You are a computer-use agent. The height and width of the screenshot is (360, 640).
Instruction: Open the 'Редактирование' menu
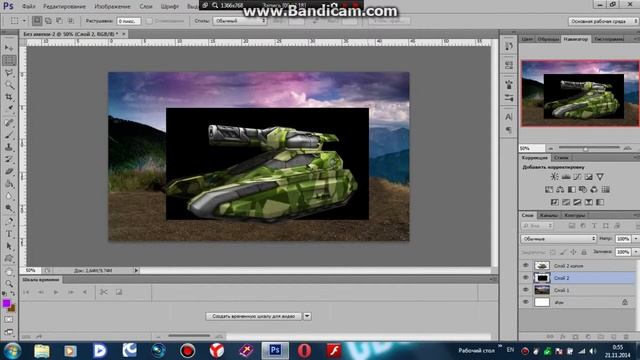[64, 7]
